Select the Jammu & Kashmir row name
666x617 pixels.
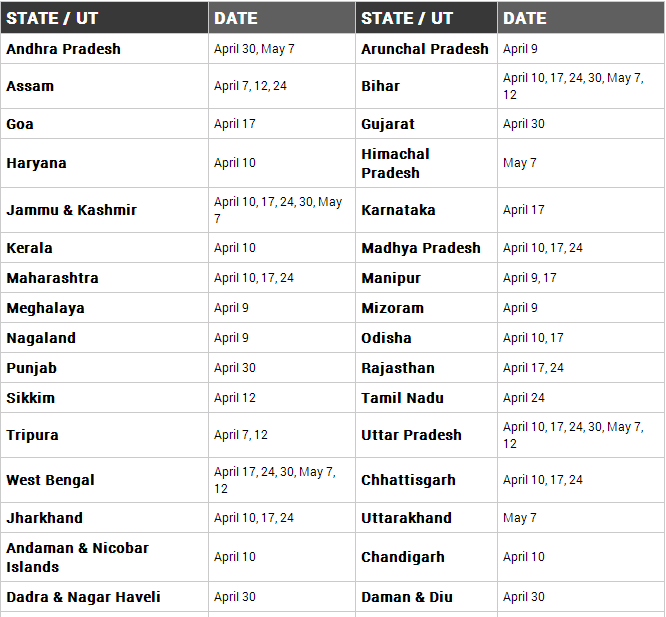(71, 210)
